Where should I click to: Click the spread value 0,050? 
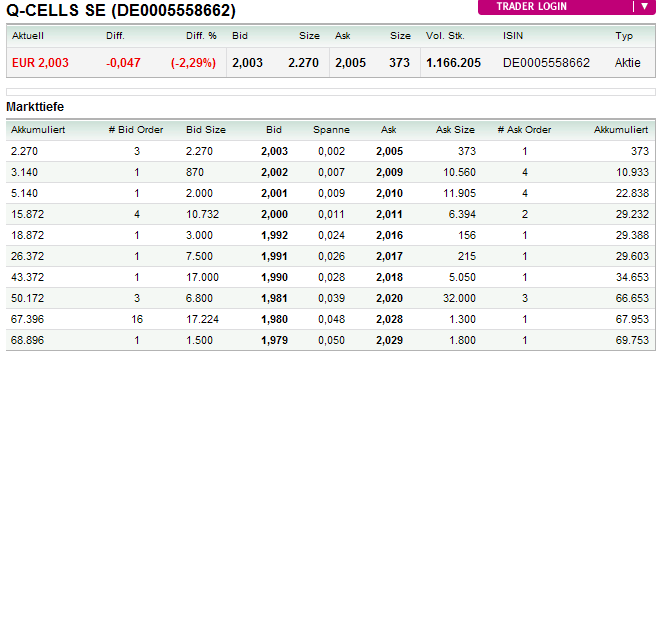[331, 340]
